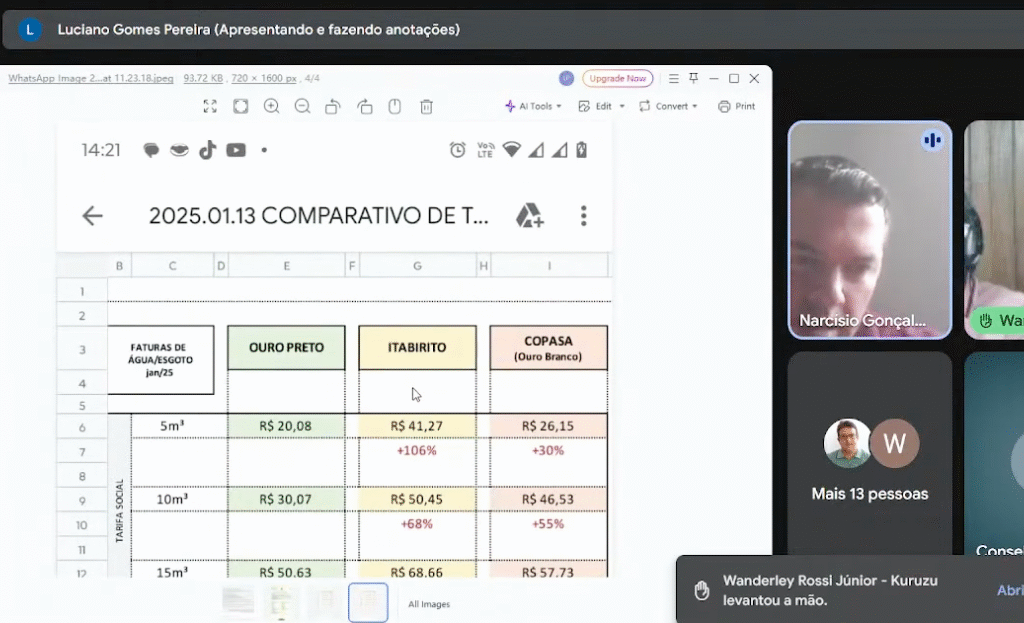Delete the image with trash icon

(x=426, y=106)
